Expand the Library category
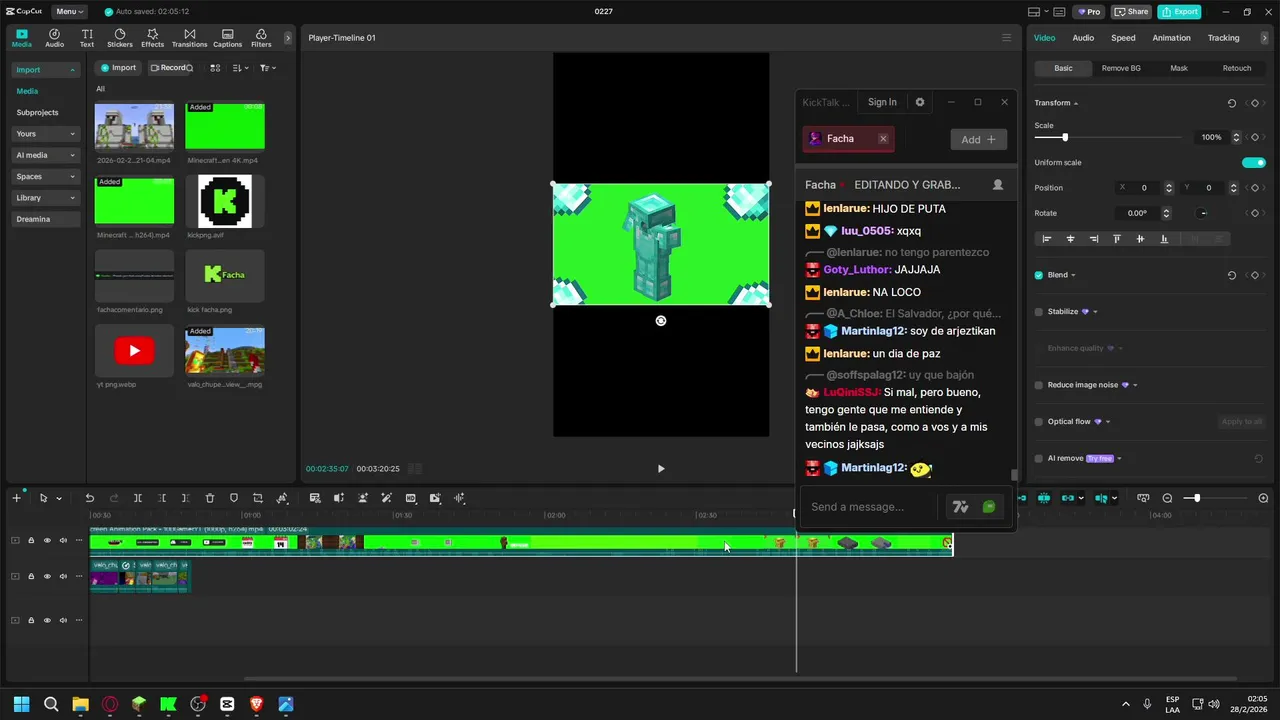The height and width of the screenshot is (720, 1280). (45, 198)
